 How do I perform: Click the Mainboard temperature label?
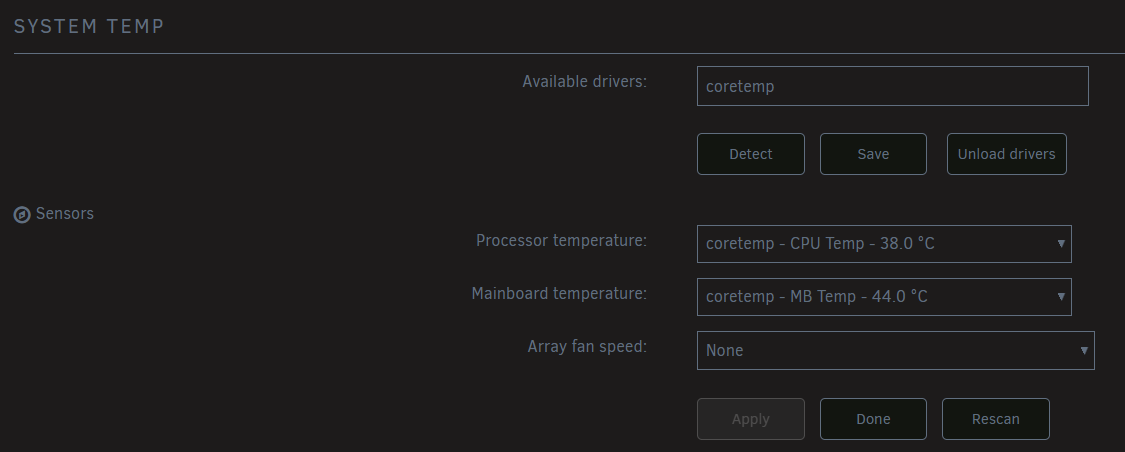[560, 294]
